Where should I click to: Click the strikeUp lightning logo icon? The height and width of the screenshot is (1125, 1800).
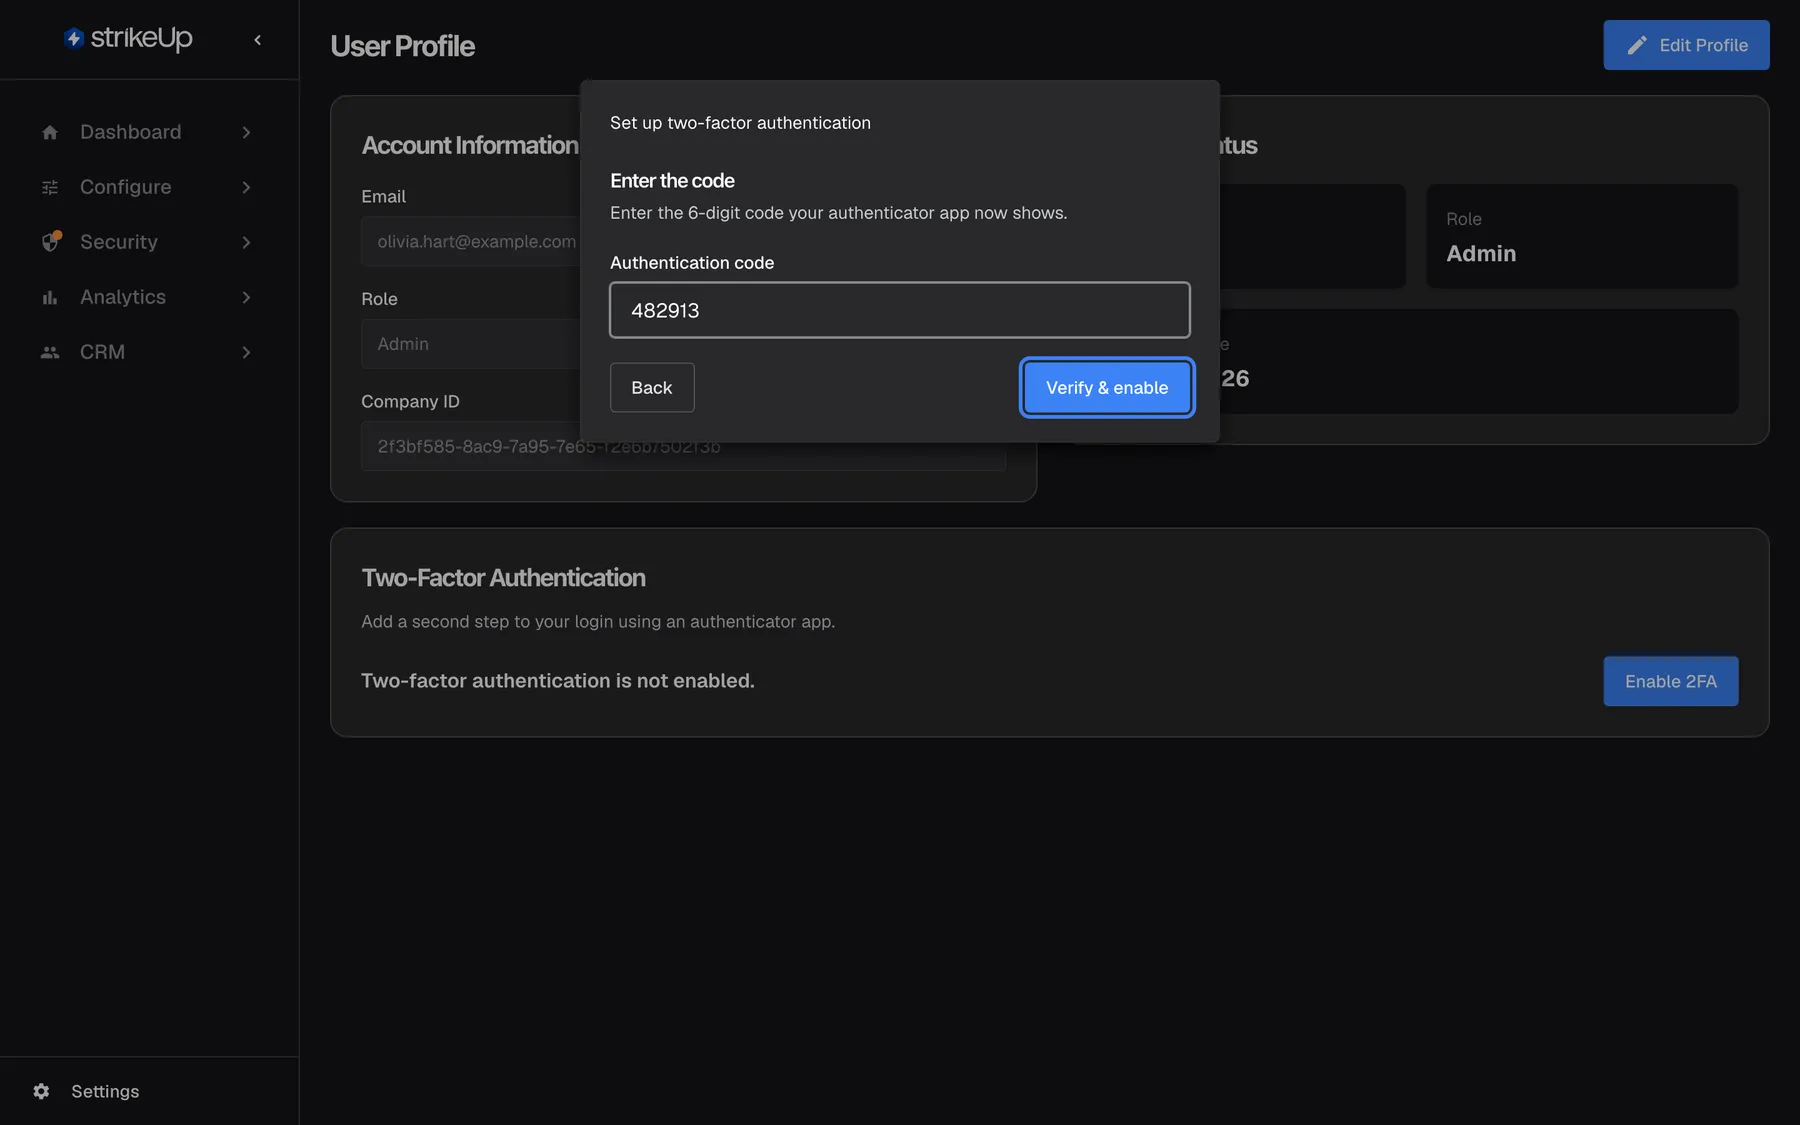[x=74, y=39]
